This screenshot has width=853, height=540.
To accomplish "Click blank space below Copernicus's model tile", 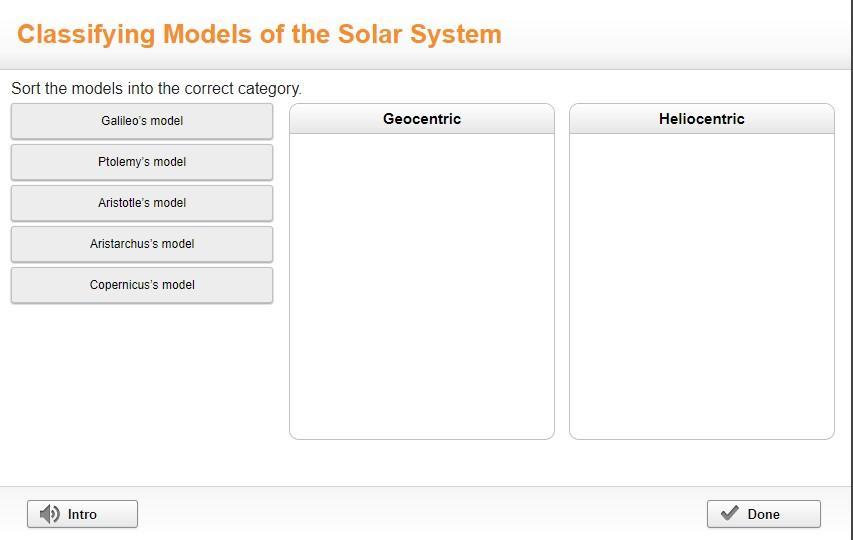I will 142,380.
